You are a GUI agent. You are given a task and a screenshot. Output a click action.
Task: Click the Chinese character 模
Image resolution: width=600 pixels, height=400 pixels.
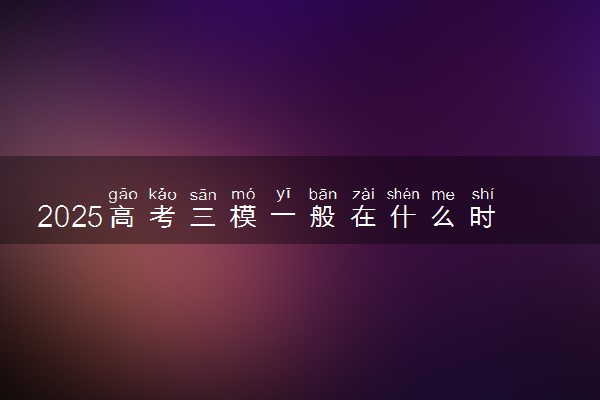coord(243,217)
